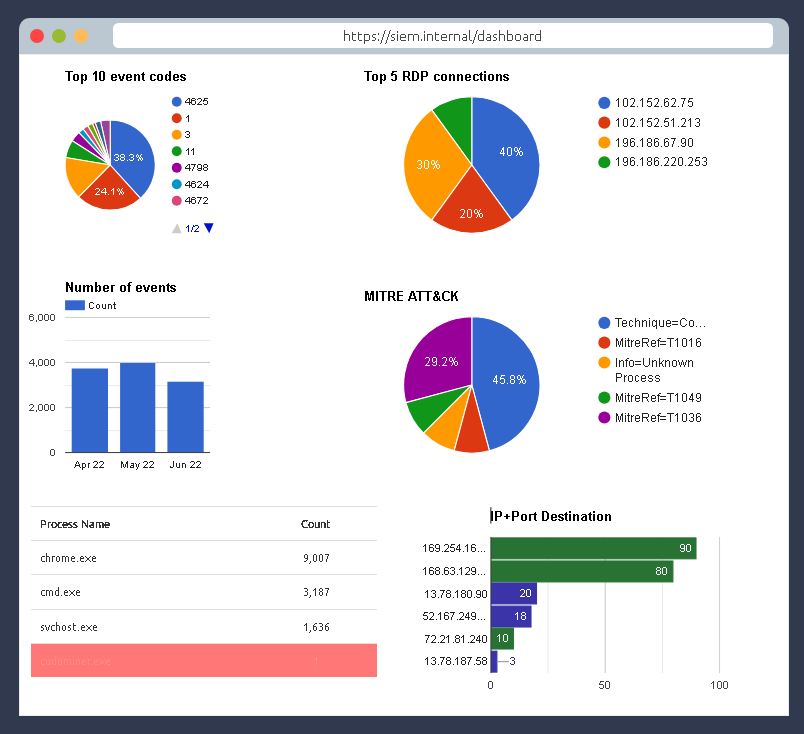Click the legend next-page down arrow
The height and width of the screenshot is (734, 804).
(209, 228)
